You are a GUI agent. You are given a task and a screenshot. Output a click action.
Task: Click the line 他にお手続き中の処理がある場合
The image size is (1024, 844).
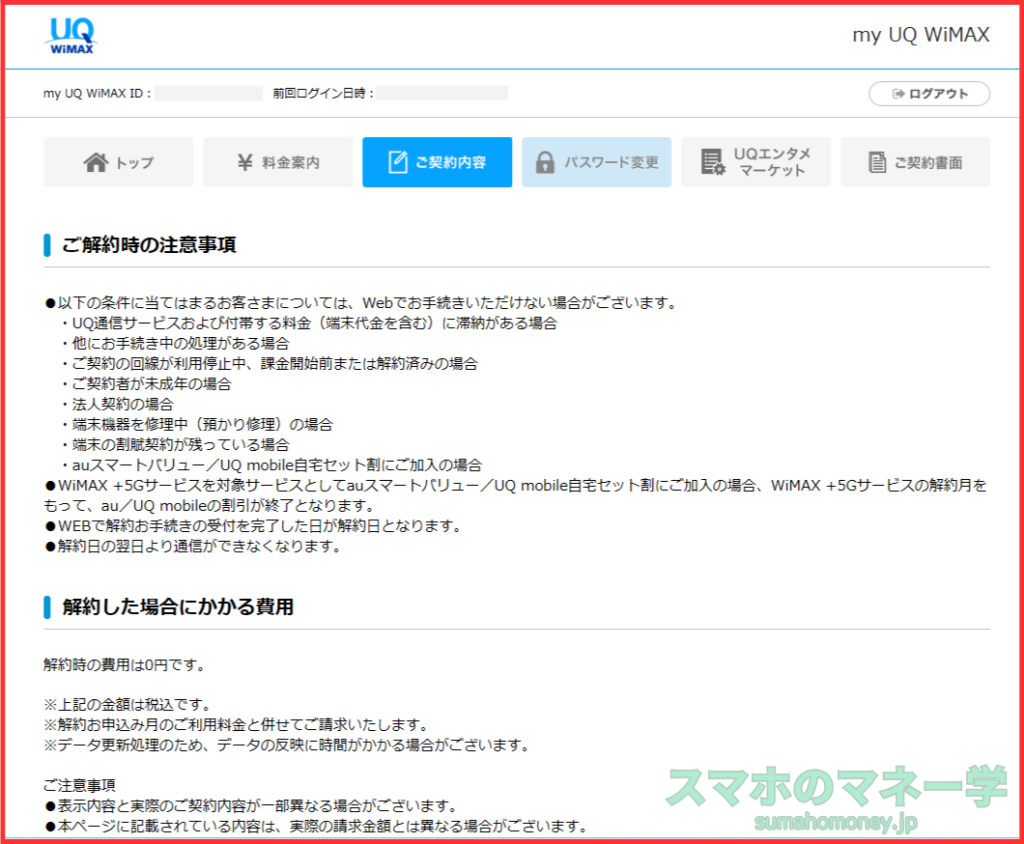click(176, 344)
